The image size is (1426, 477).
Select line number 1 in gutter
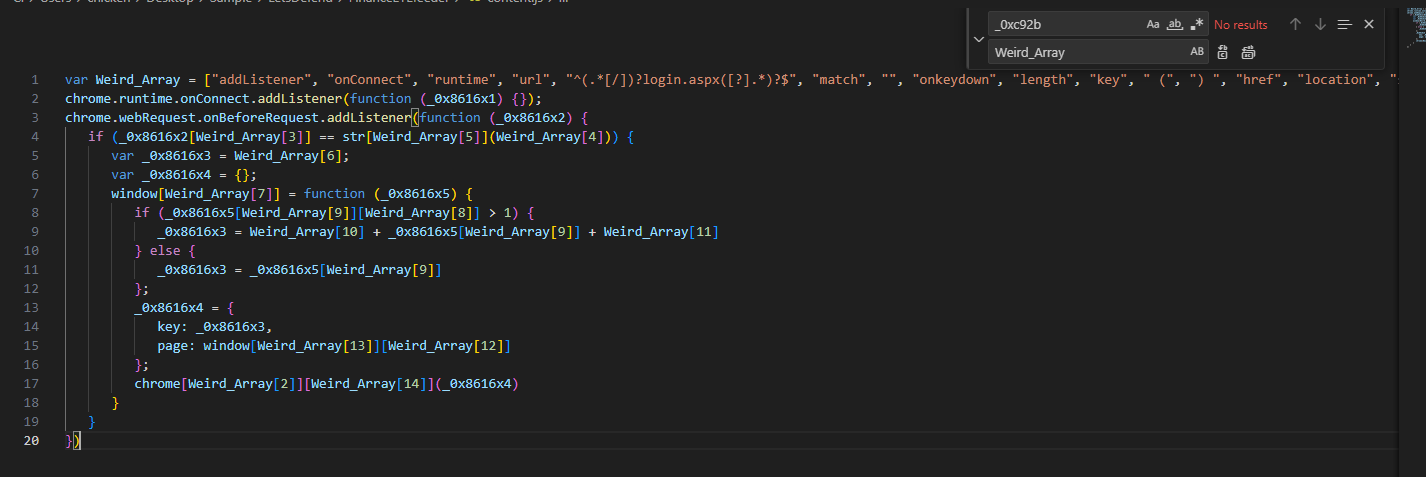pos(35,80)
